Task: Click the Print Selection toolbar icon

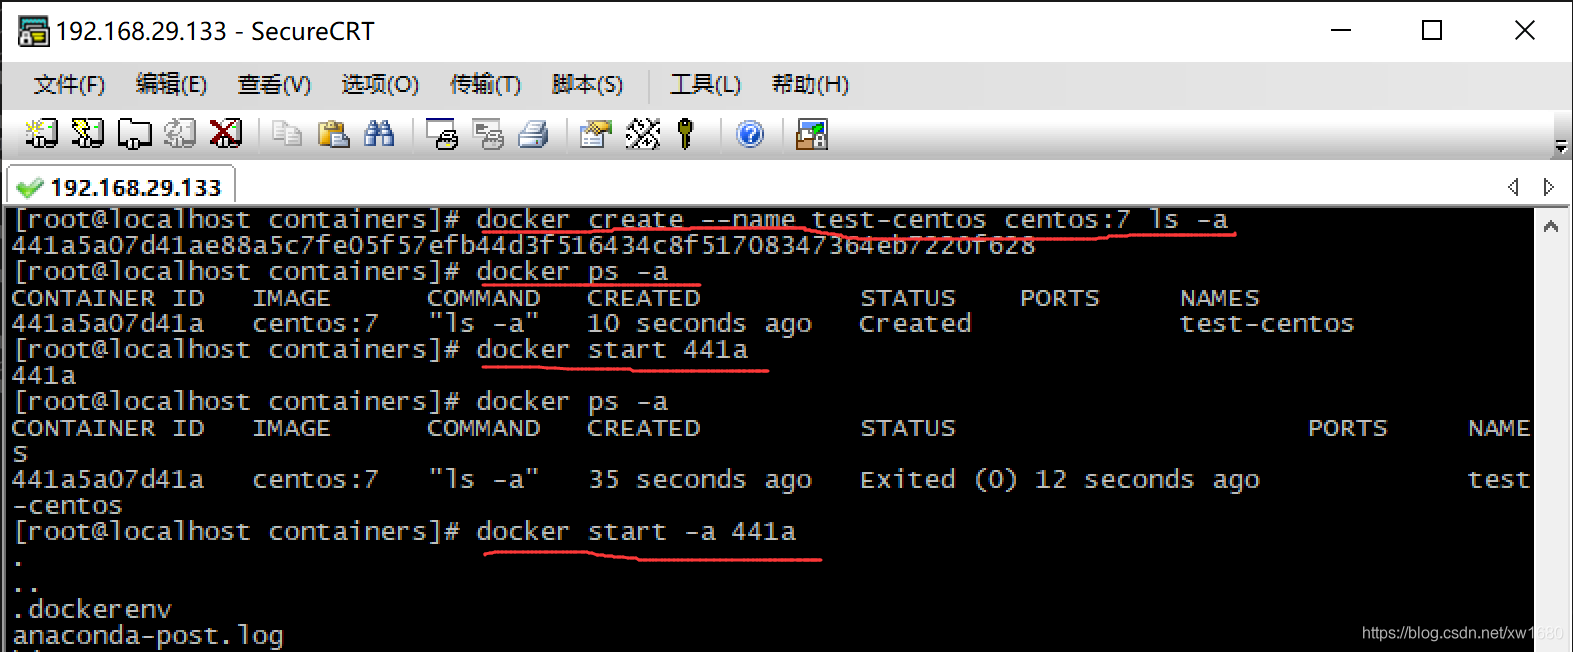Action: pyautogui.click(x=488, y=134)
